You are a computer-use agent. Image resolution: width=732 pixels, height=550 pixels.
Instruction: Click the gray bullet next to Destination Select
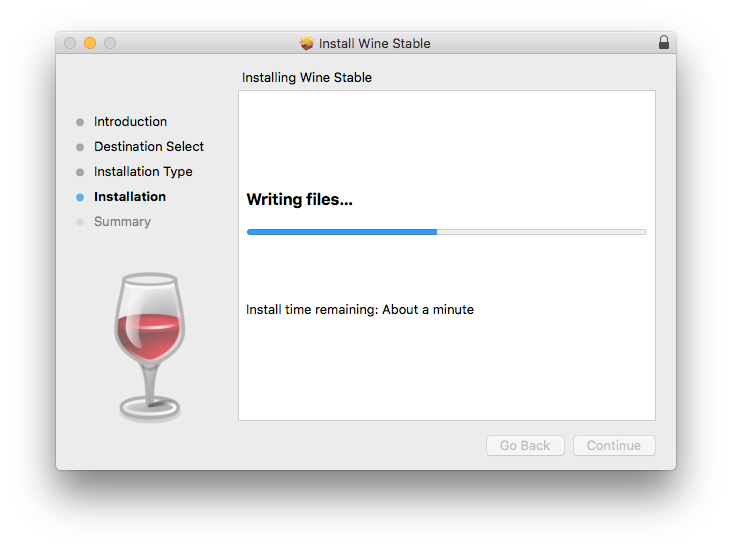point(80,148)
